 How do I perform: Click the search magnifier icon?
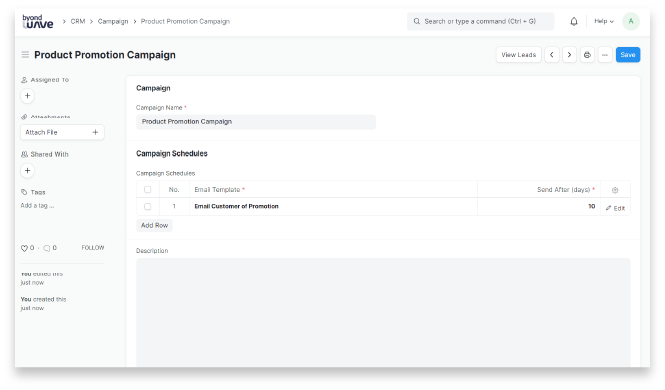[x=417, y=21]
